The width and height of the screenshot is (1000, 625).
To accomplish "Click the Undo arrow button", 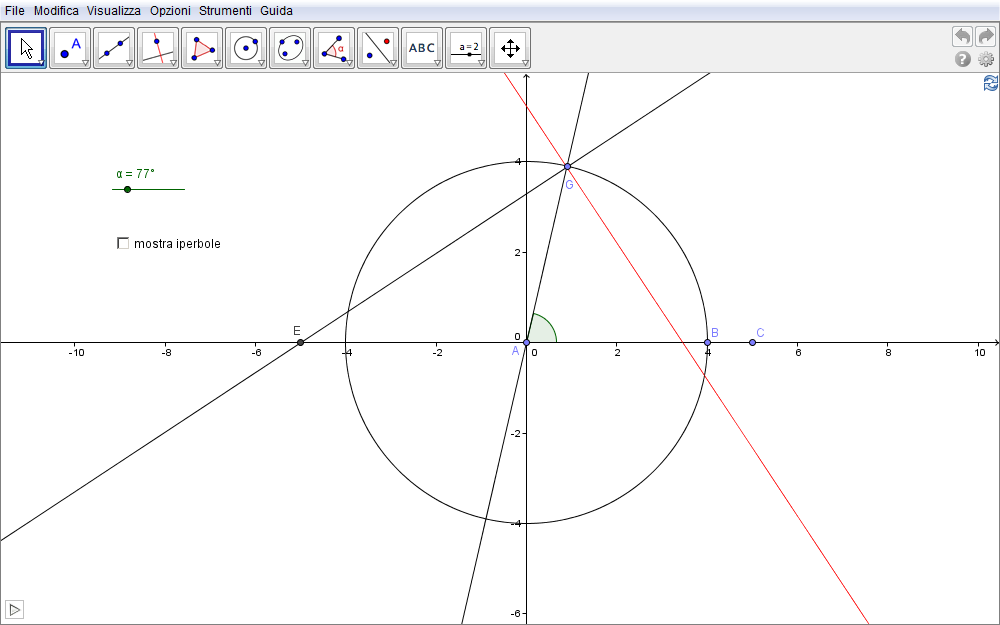I will [962, 36].
